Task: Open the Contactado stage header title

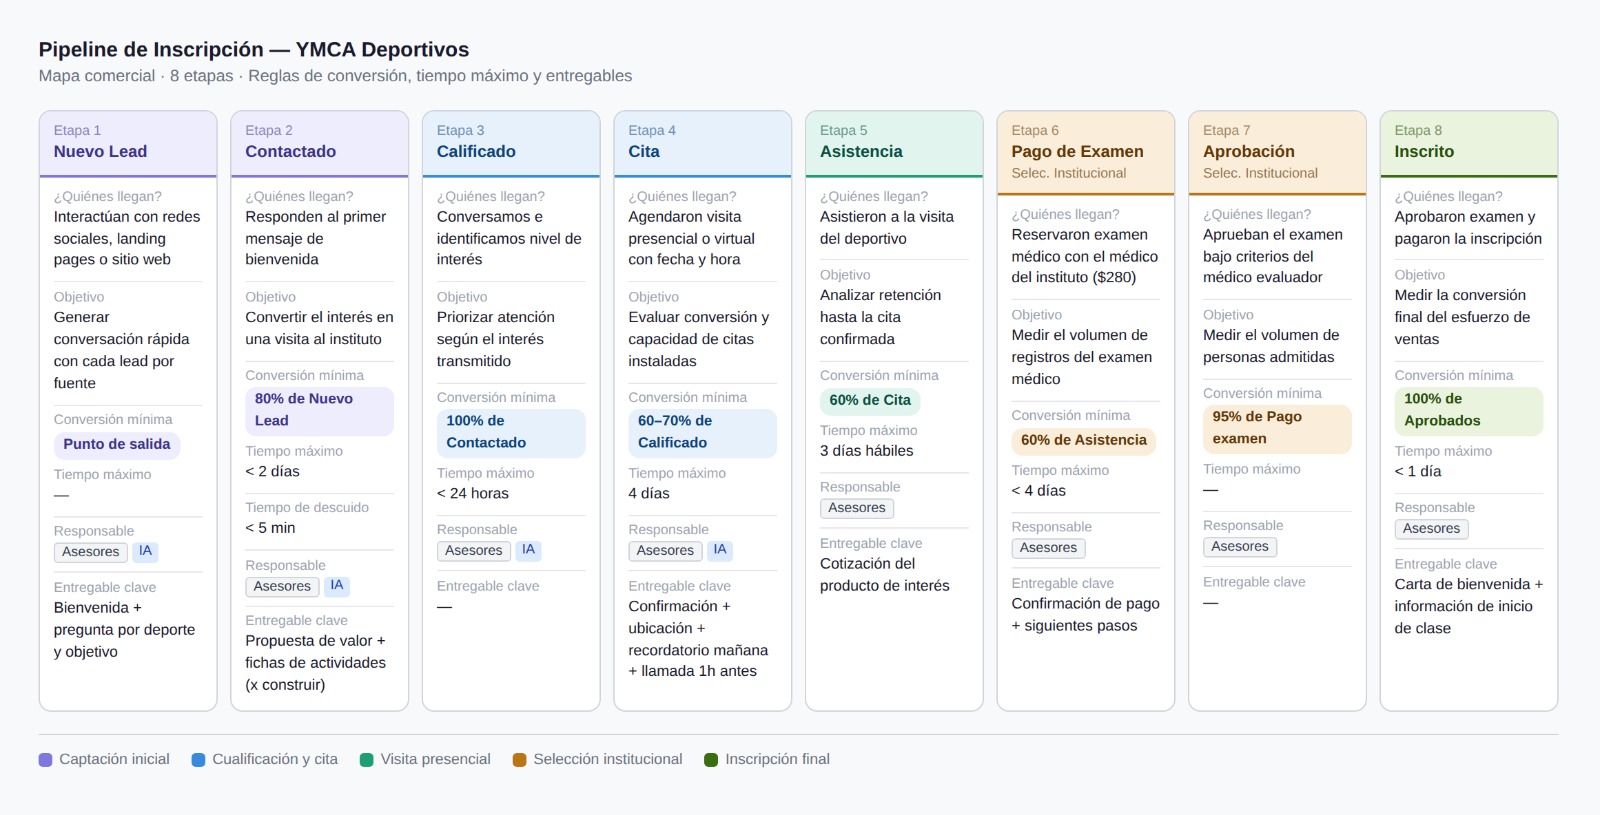Action: pyautogui.click(x=291, y=152)
